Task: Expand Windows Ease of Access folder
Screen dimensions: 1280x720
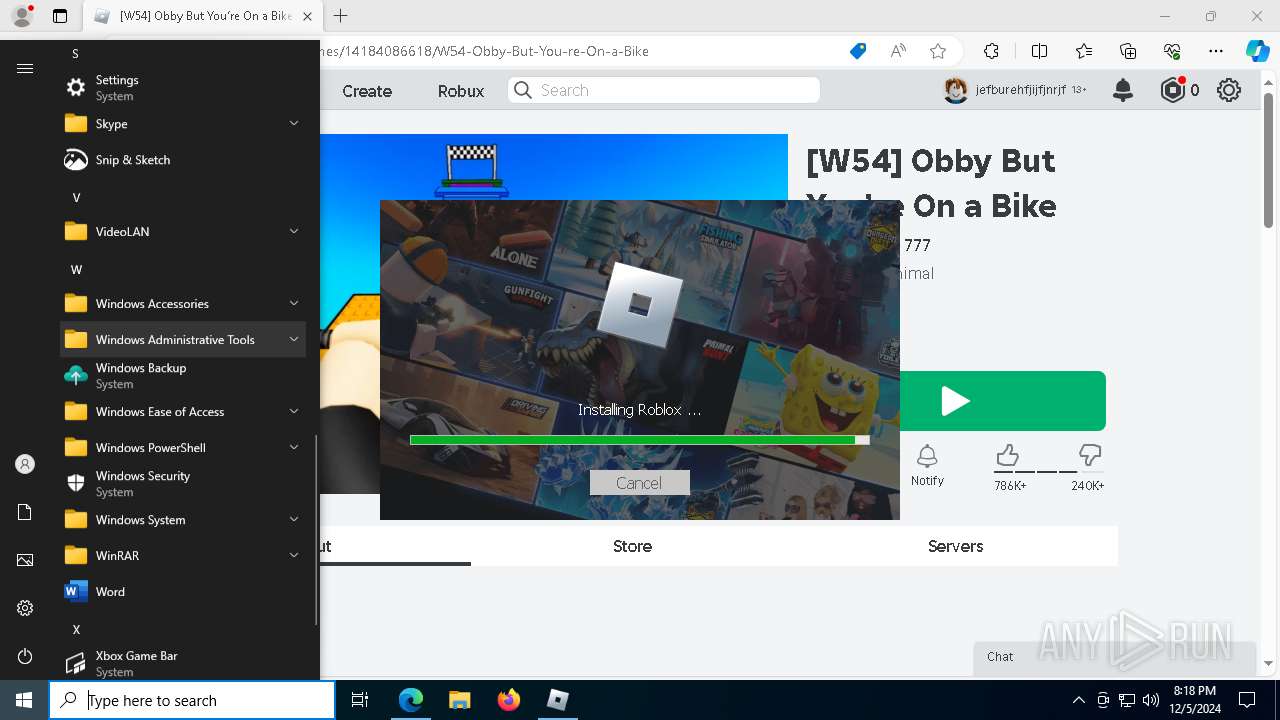Action: tap(183, 412)
